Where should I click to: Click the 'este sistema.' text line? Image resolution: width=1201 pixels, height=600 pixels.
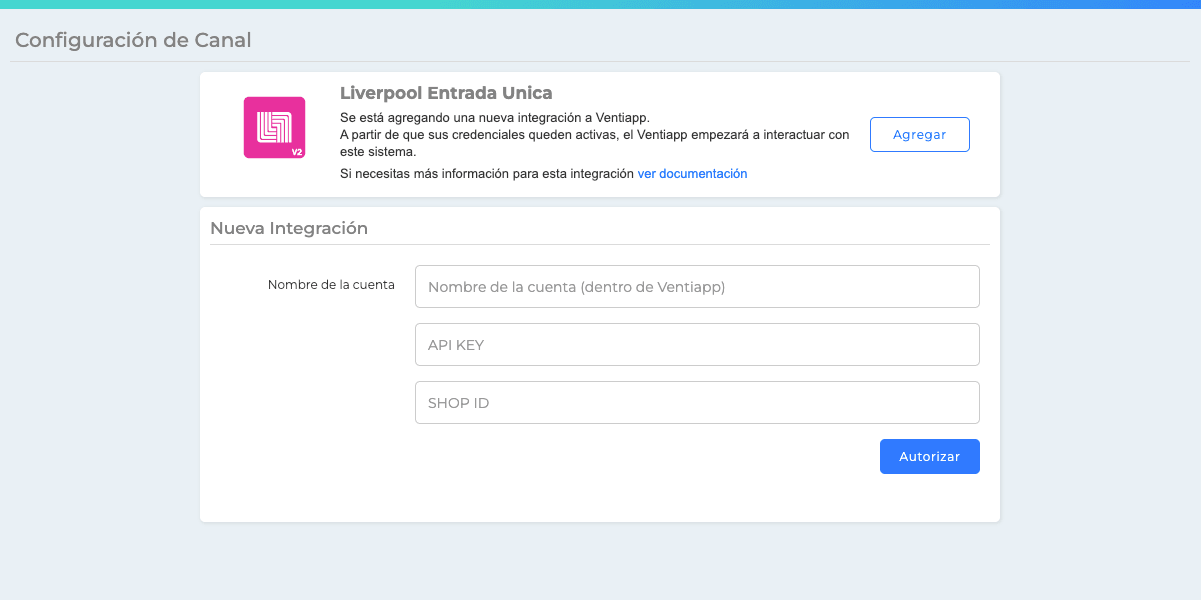(x=378, y=152)
